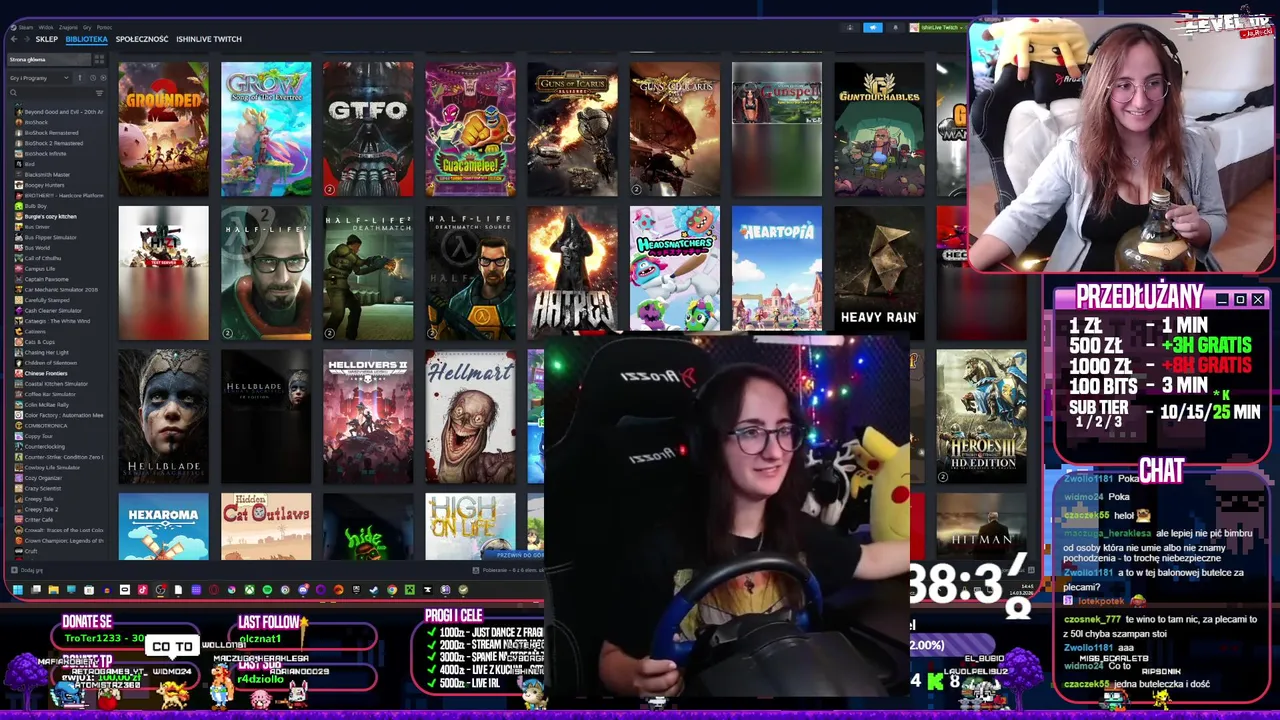Open Opera browser from the taskbar
The height and width of the screenshot is (720, 1280).
[x=214, y=590]
